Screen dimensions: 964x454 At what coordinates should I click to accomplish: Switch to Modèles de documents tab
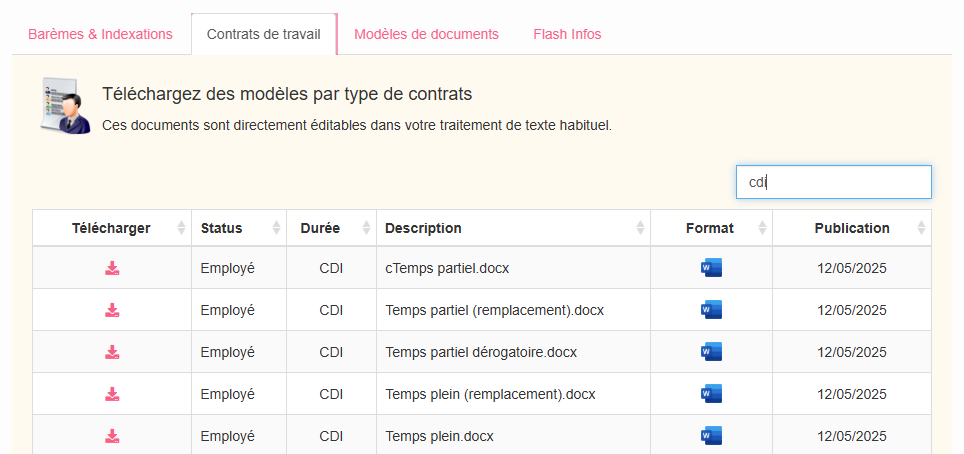click(426, 34)
